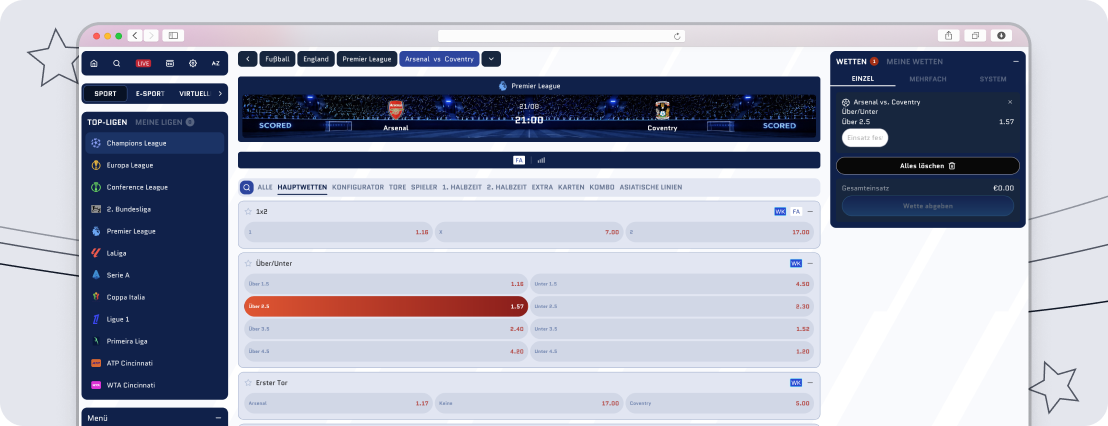1108x426 pixels.
Task: Switch to the System bet tab
Action: click(x=993, y=79)
